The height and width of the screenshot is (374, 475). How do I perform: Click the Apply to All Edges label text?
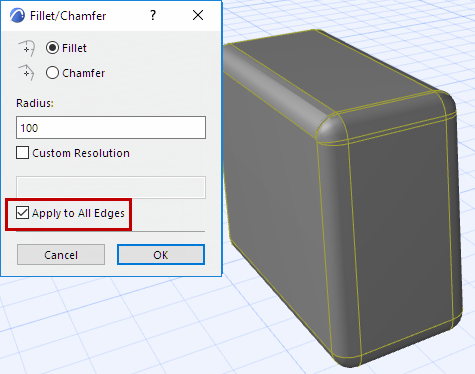[78, 213]
